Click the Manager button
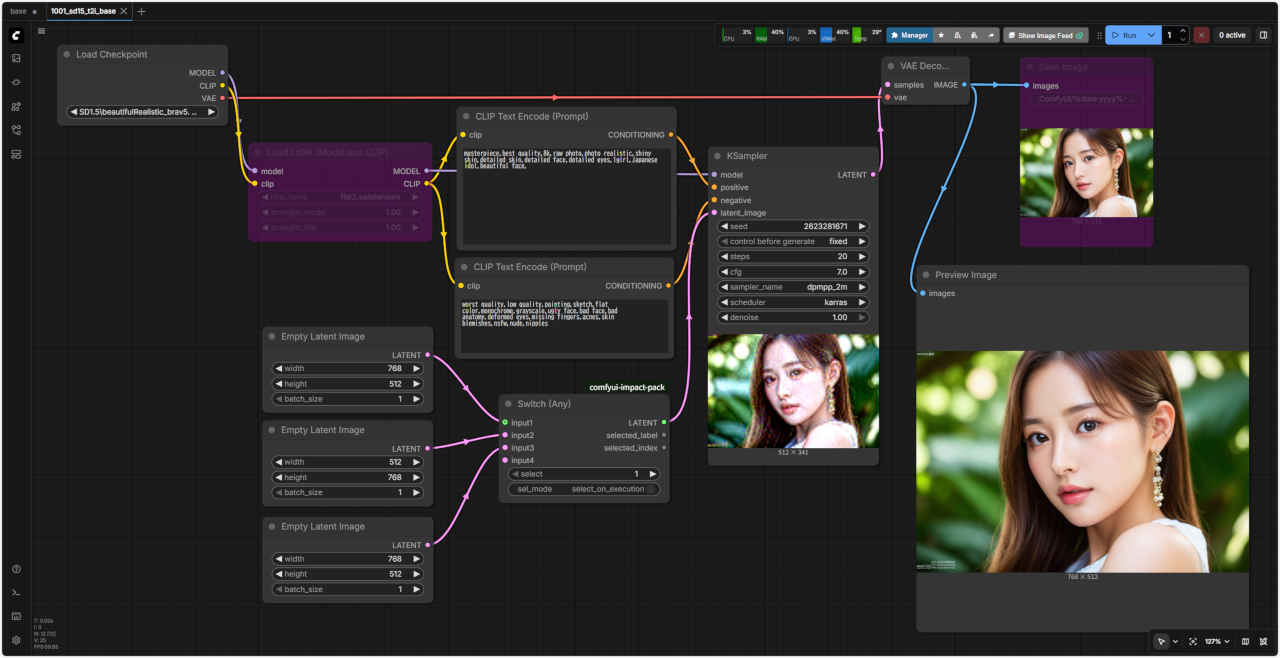 coord(909,35)
